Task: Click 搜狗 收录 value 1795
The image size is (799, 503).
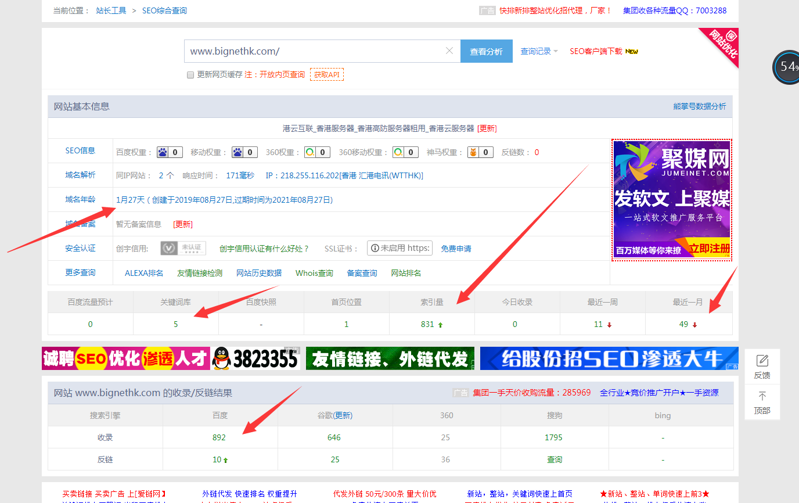Action: [x=553, y=437]
